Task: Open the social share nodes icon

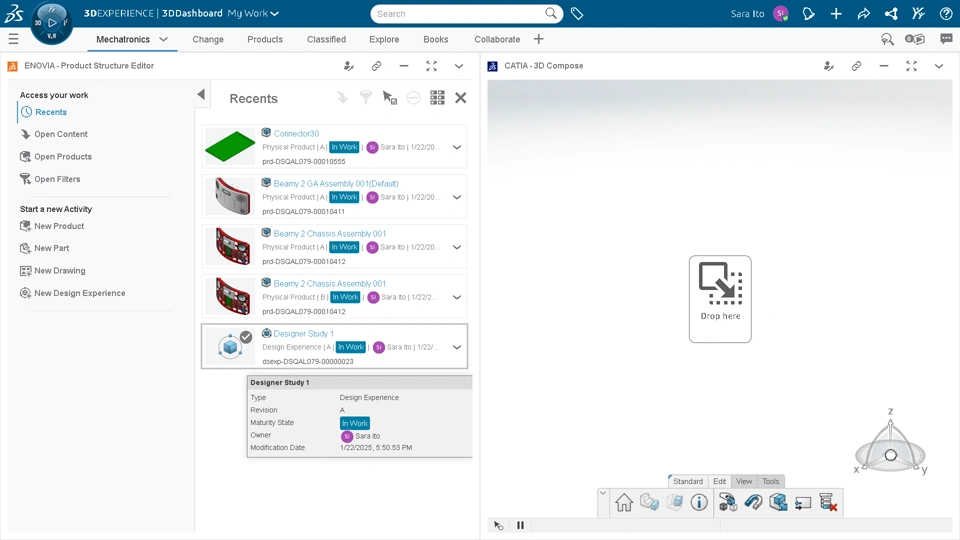Action: pyautogui.click(x=891, y=13)
